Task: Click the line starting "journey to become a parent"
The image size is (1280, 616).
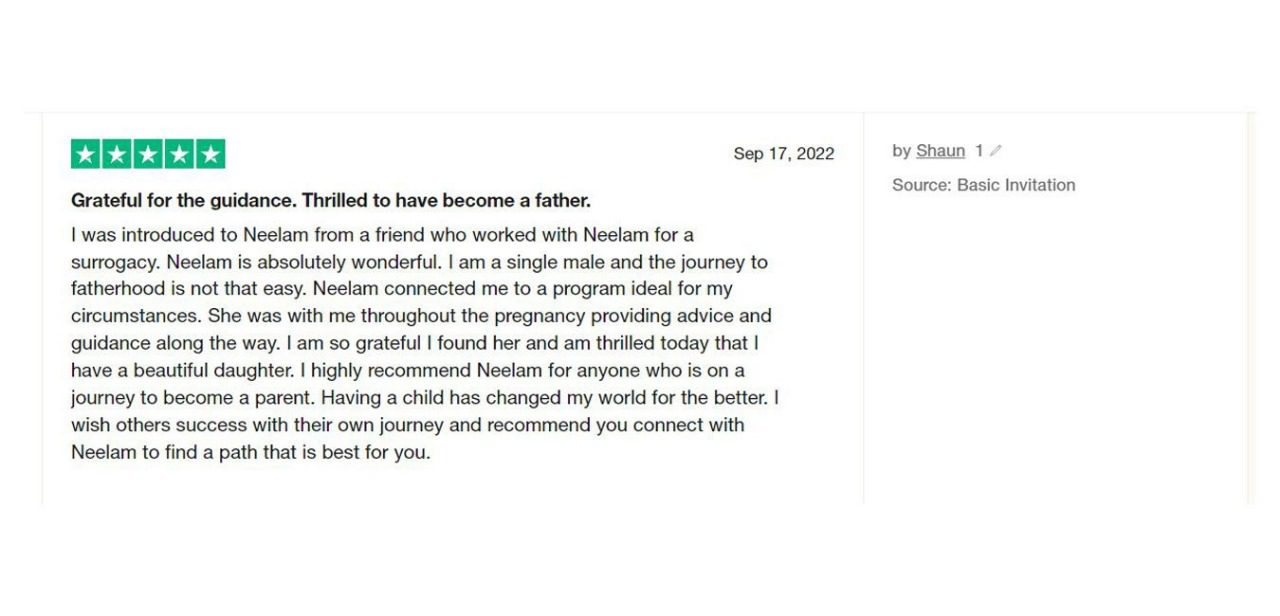Action: tap(425, 397)
